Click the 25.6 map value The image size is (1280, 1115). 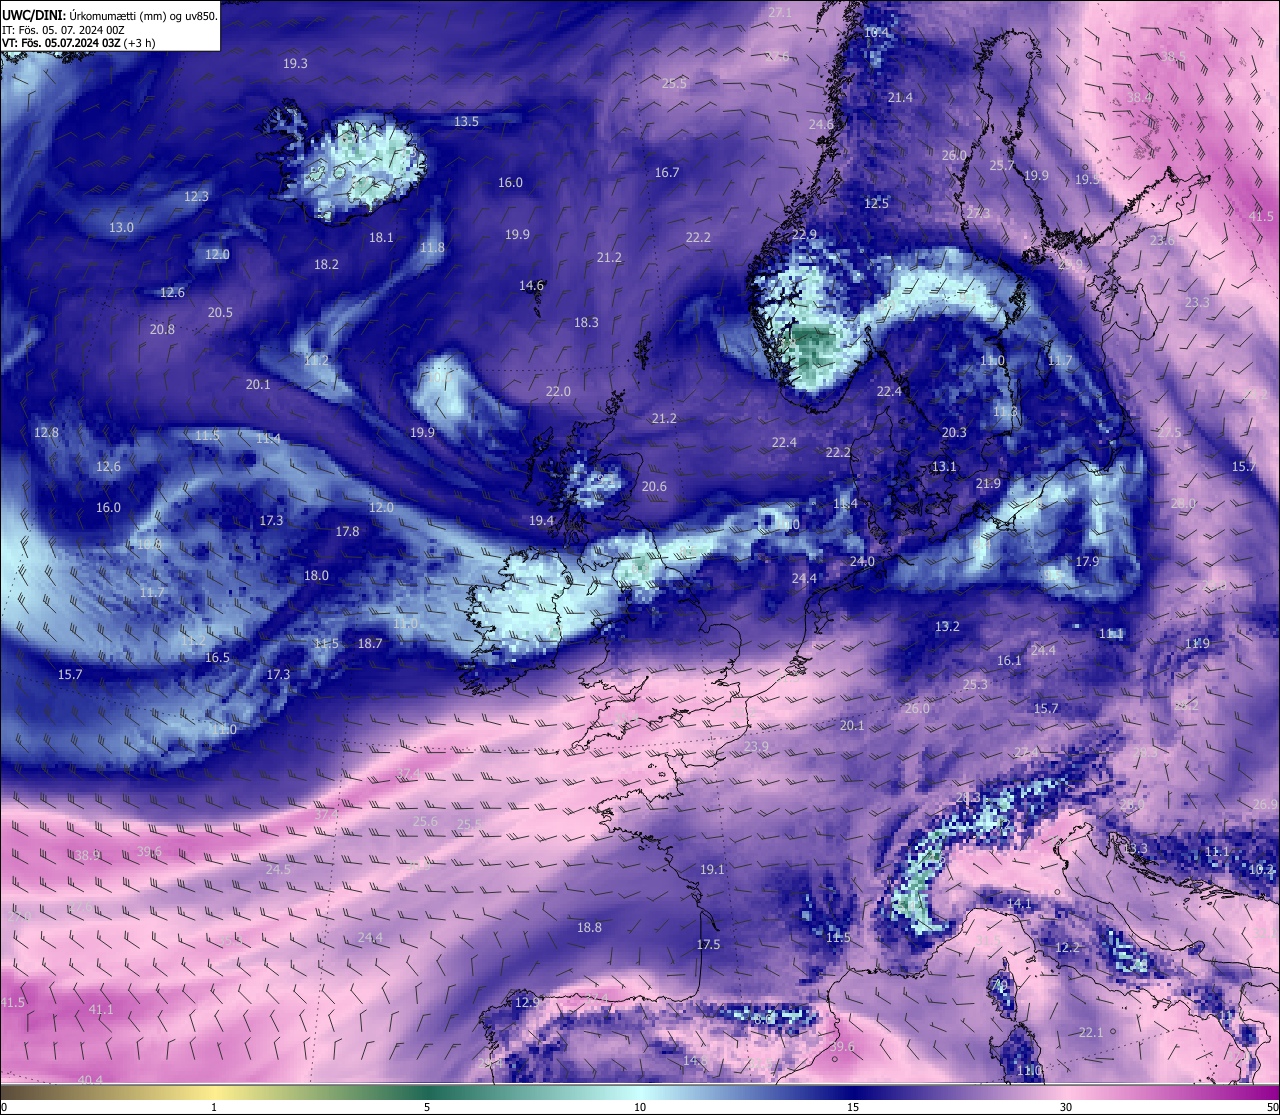tap(425, 821)
